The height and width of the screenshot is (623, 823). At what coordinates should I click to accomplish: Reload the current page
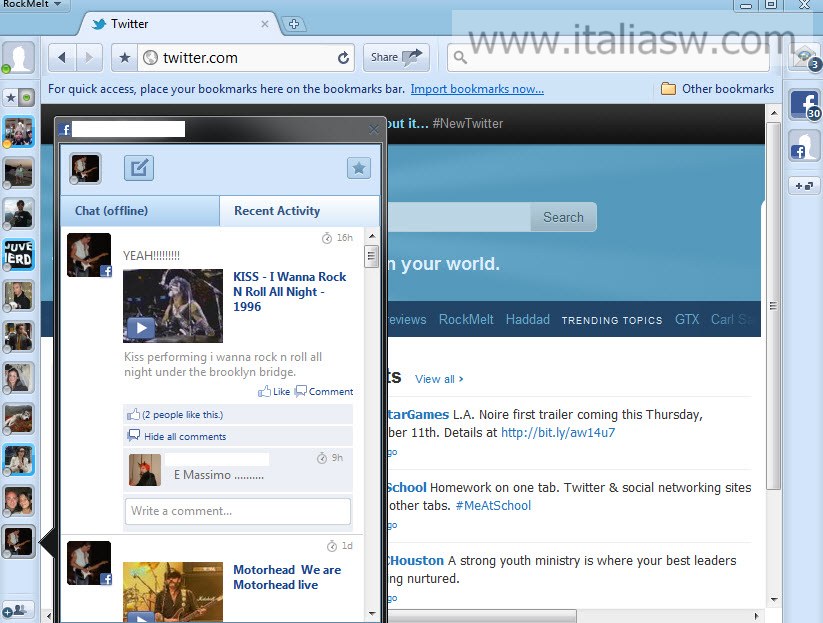click(x=343, y=57)
